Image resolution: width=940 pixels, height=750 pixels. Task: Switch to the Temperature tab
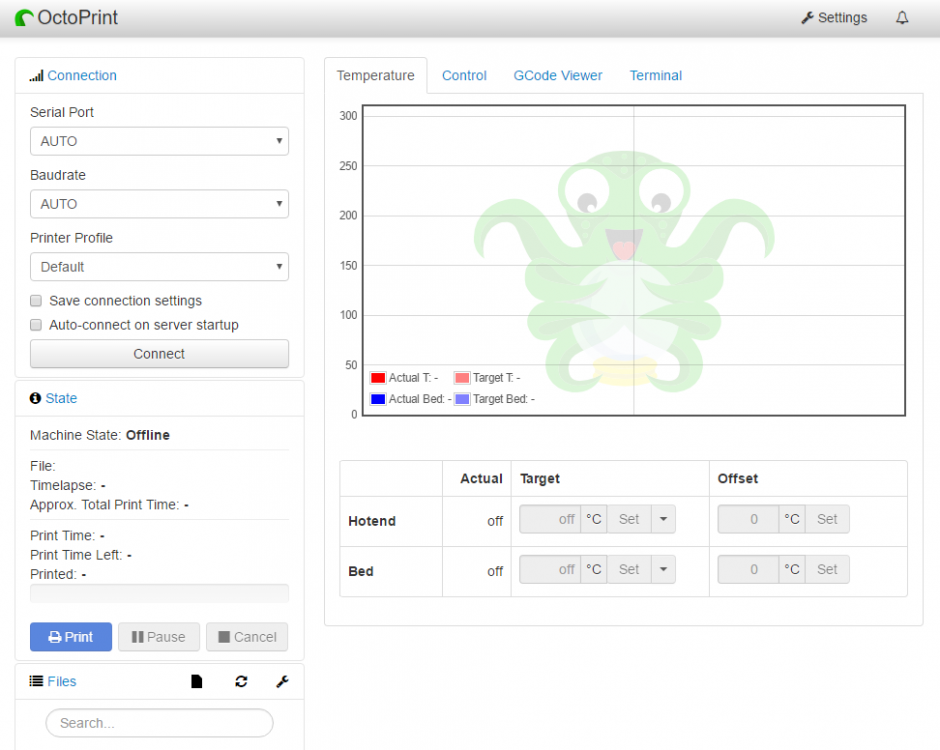coord(375,76)
